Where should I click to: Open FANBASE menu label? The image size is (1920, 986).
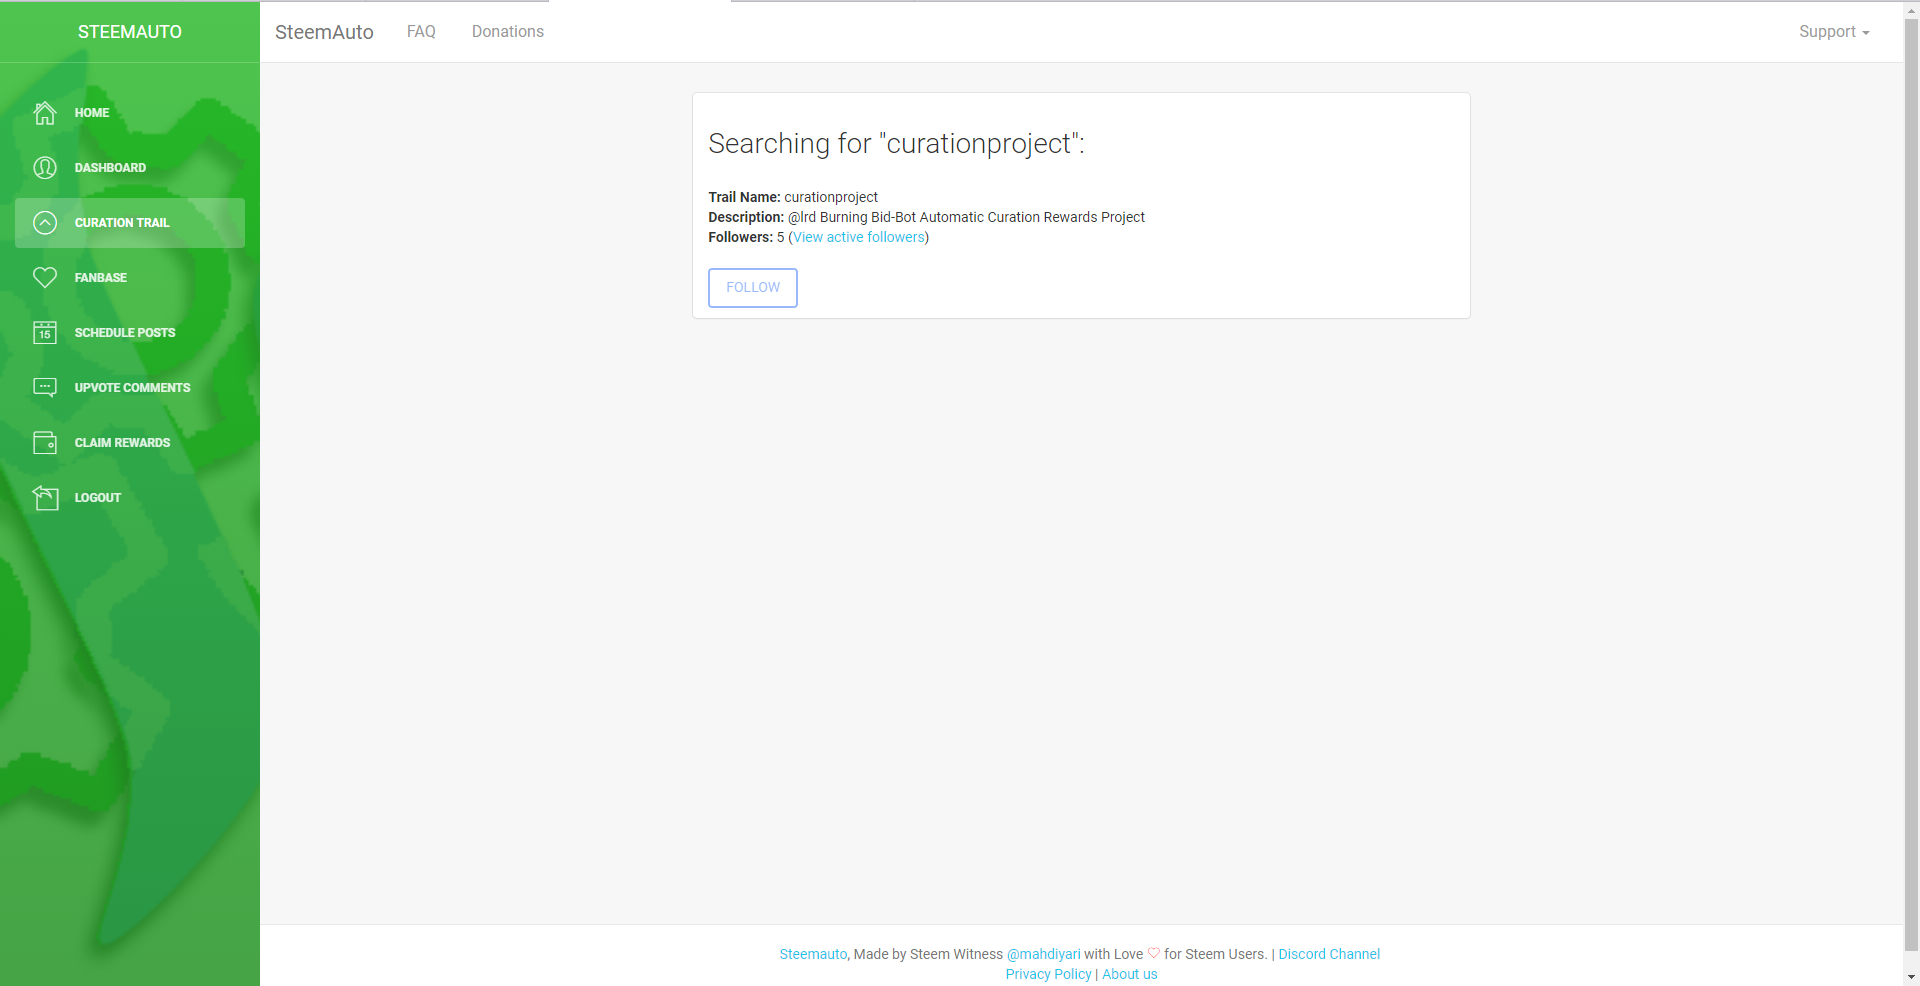tap(101, 278)
